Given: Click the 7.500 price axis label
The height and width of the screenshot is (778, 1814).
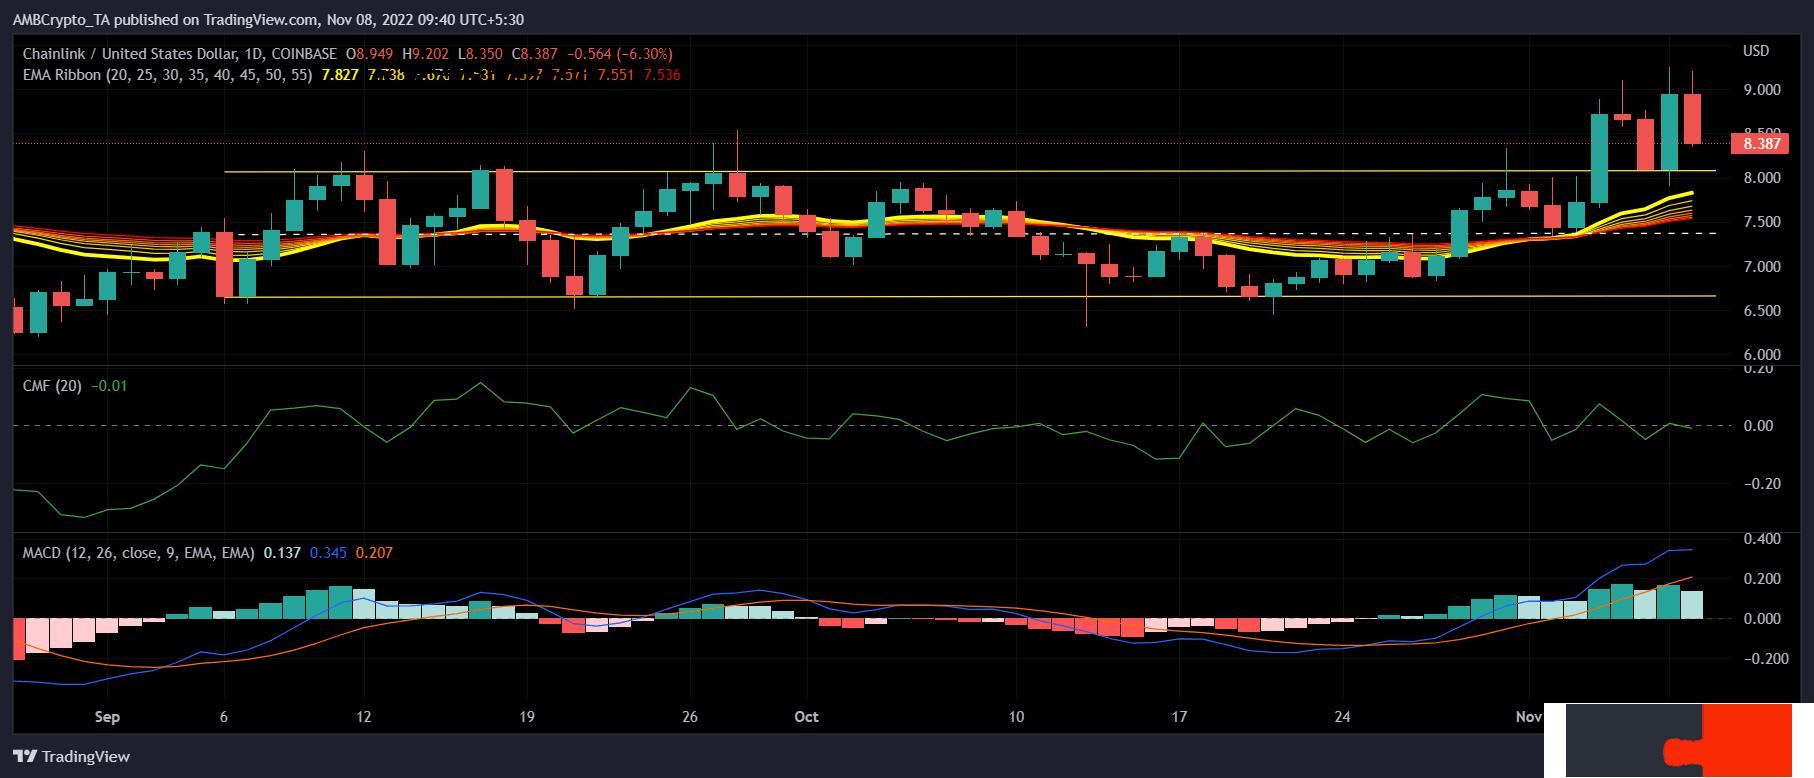Looking at the screenshot, I should coord(1761,222).
